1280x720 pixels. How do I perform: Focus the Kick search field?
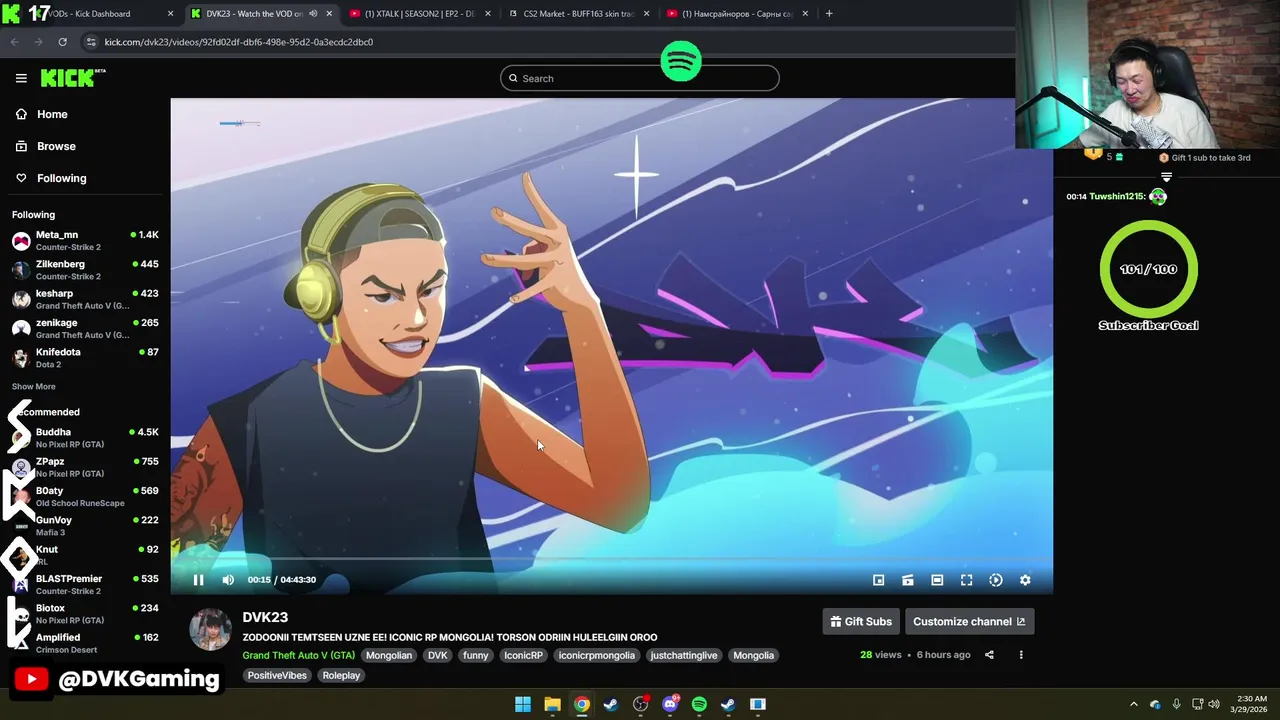[640, 78]
